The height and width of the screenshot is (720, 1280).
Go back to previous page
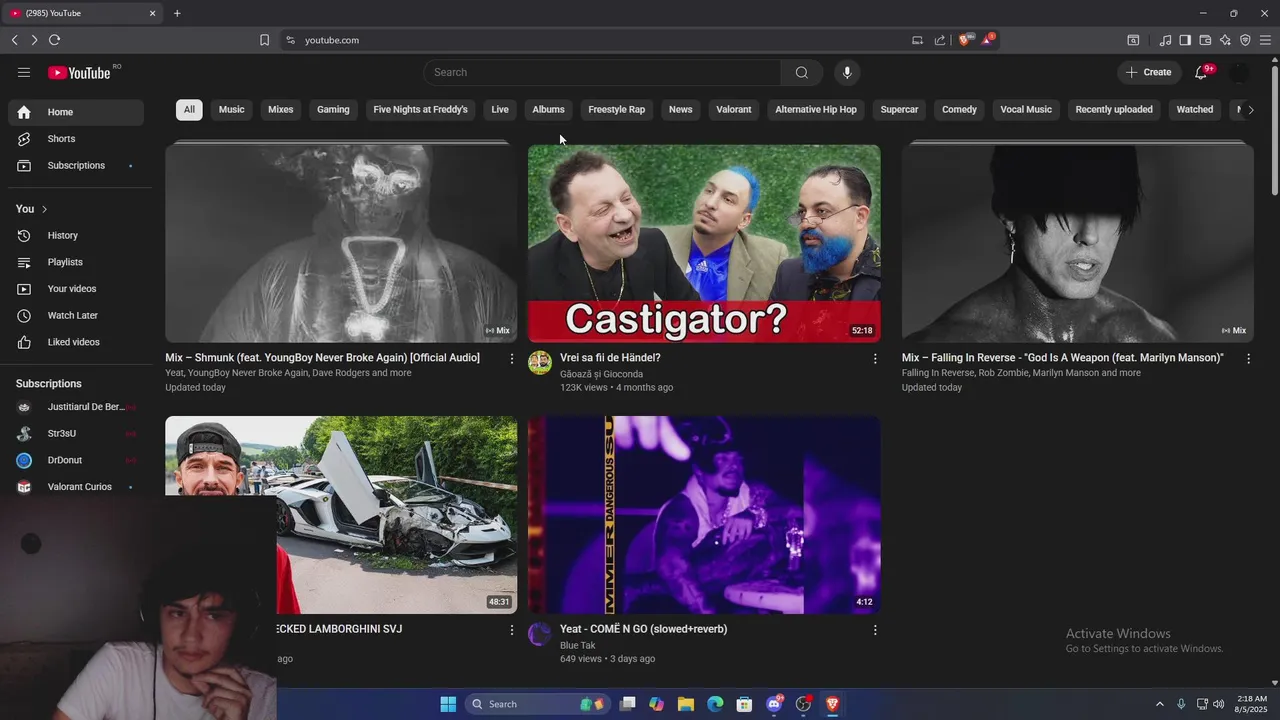14,40
